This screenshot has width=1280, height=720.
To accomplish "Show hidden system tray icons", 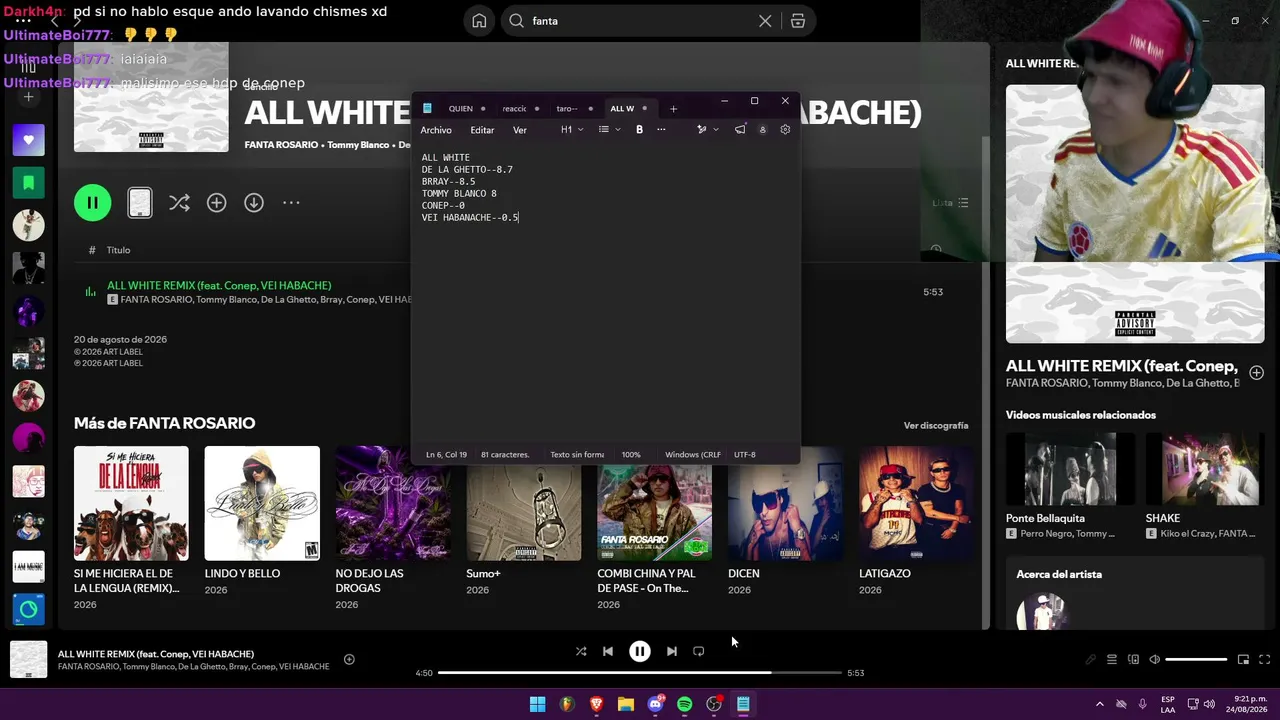I will (x=1100, y=704).
